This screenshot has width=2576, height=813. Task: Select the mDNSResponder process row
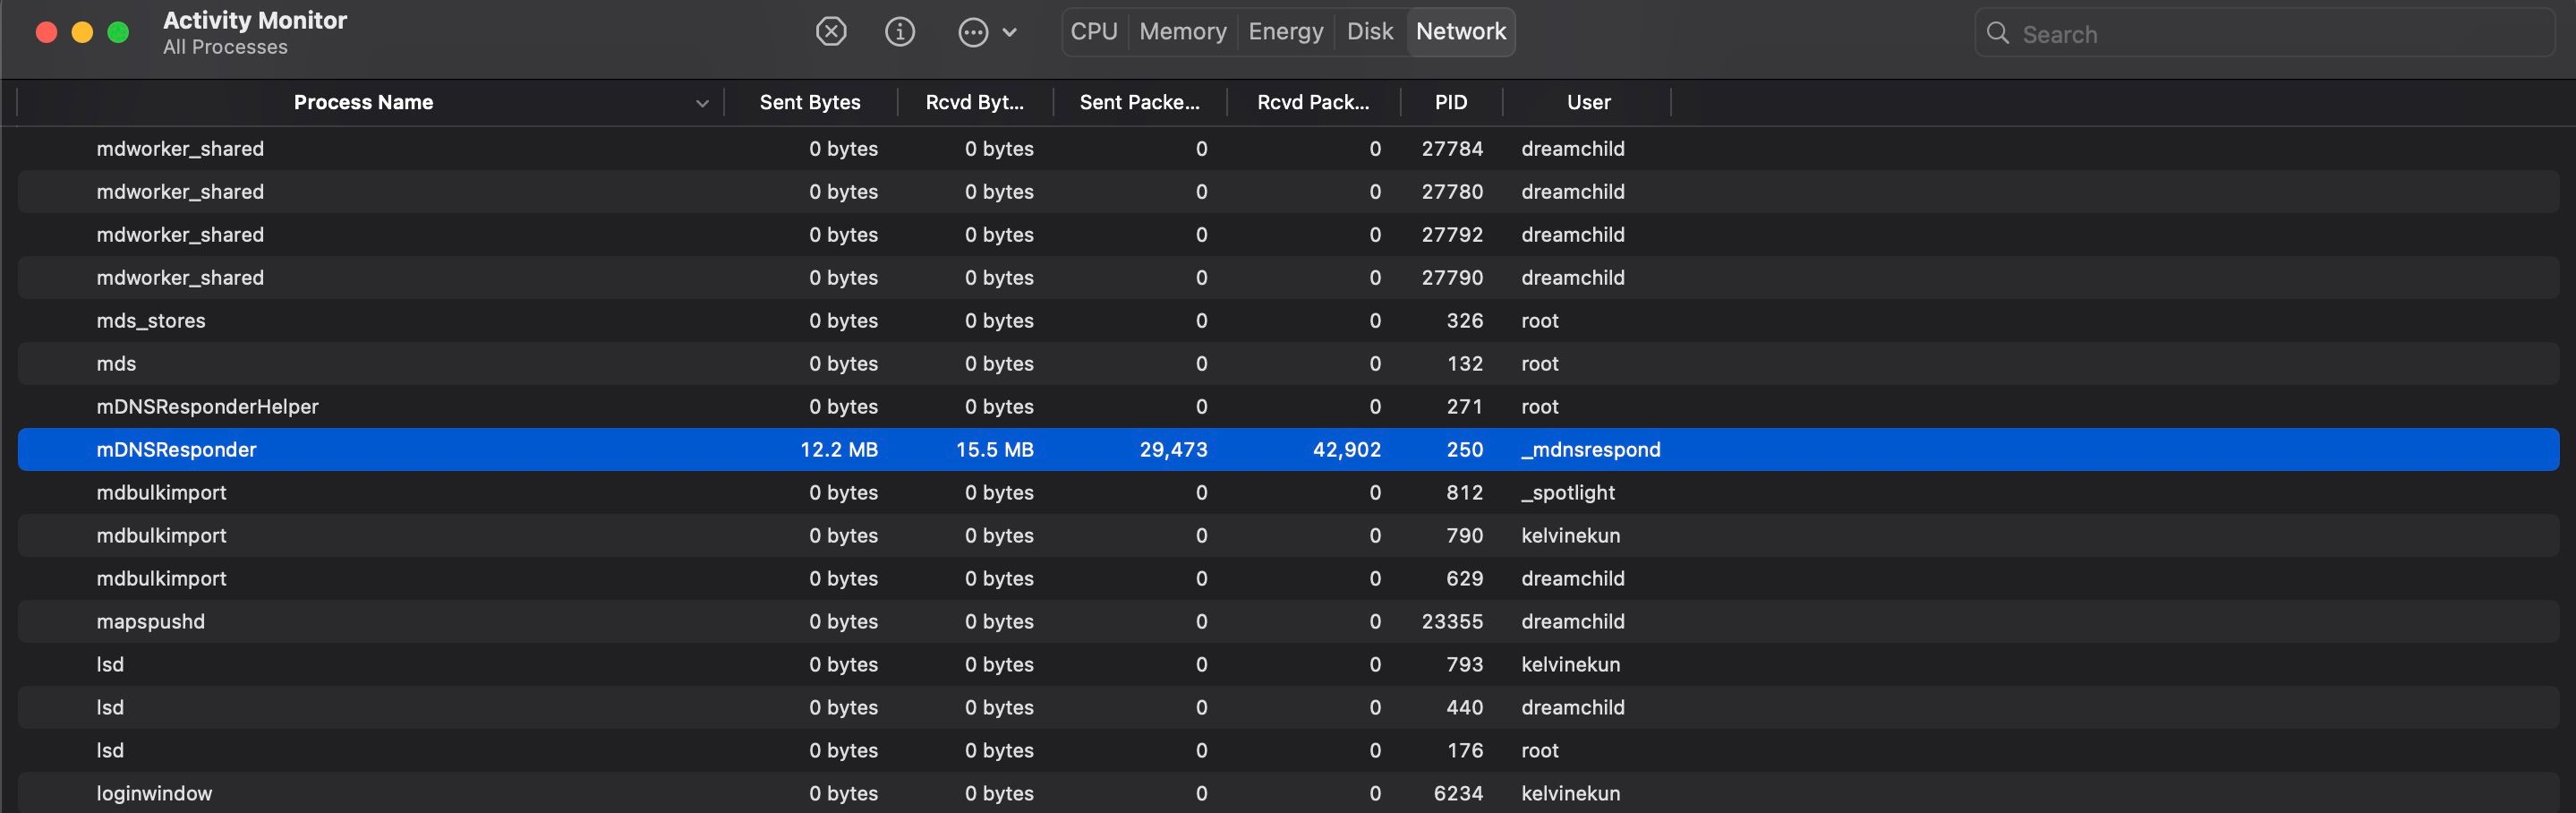pos(177,450)
